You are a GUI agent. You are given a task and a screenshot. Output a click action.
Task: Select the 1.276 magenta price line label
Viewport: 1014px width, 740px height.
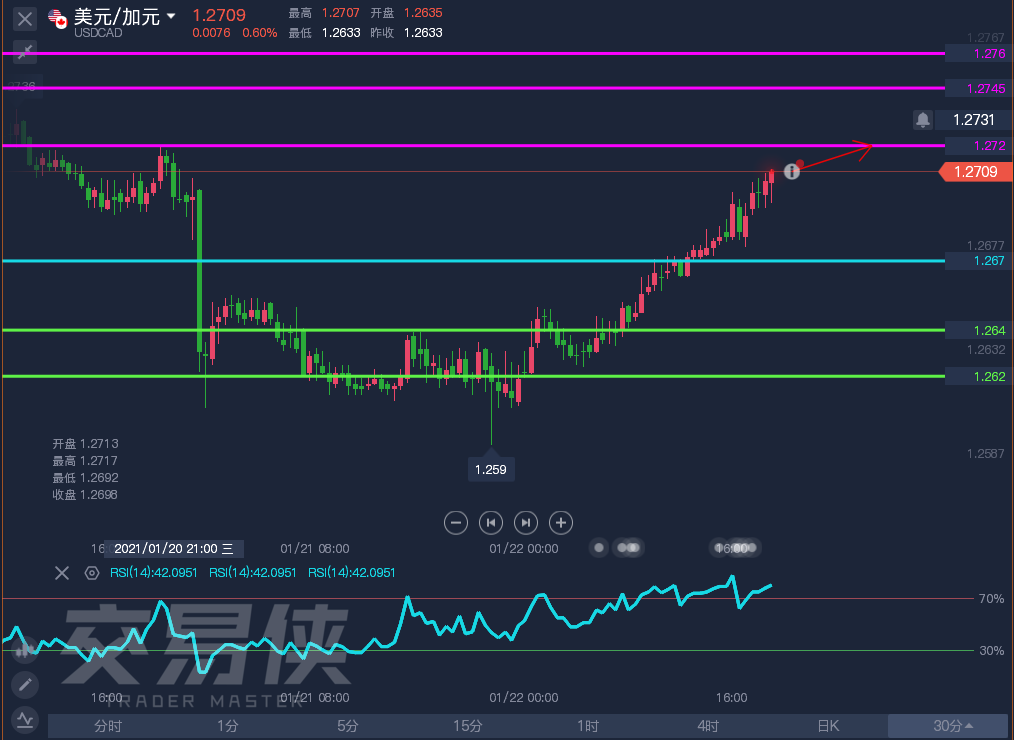click(x=979, y=54)
